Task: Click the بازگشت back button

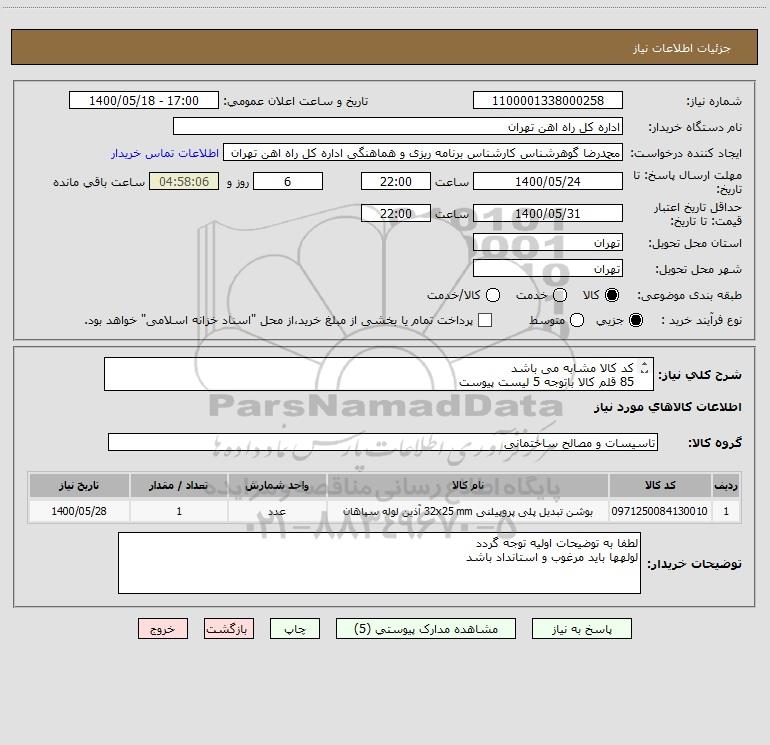Action: (229, 629)
